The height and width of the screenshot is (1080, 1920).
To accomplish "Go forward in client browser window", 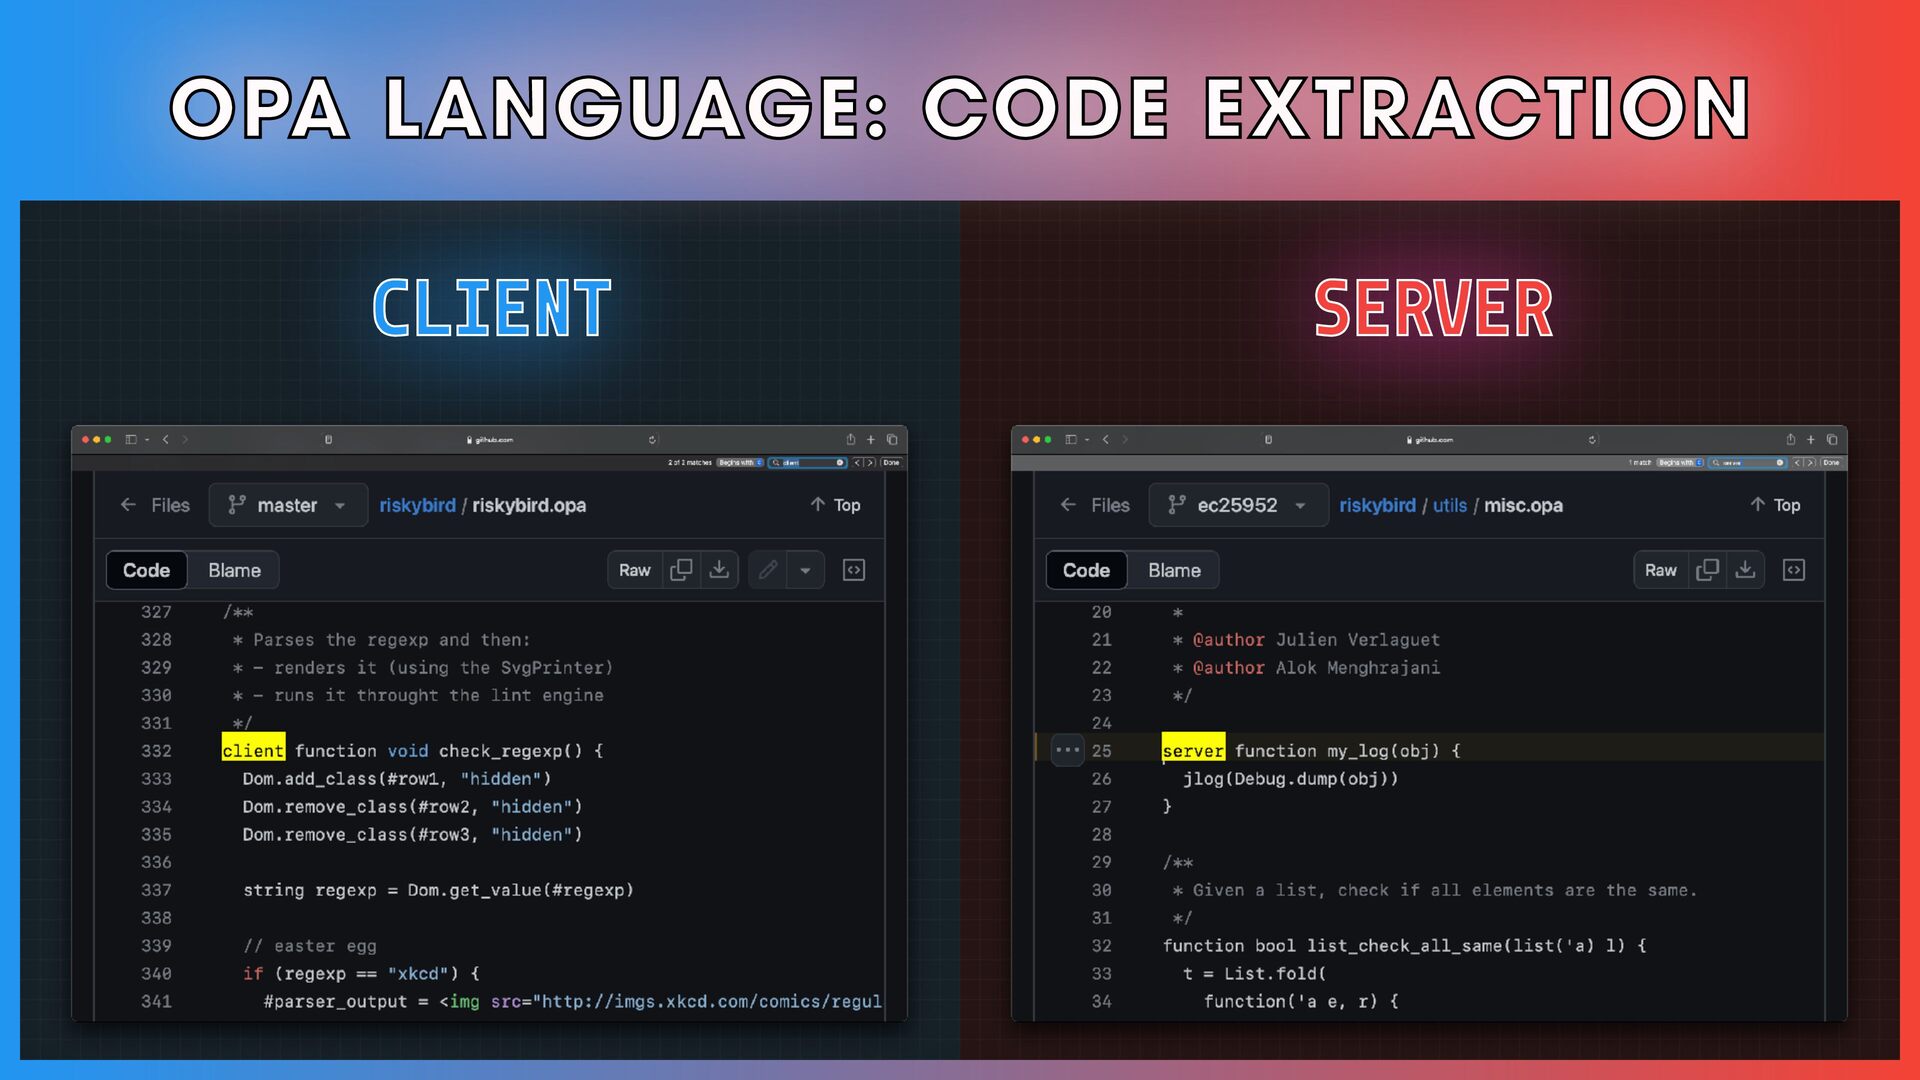I will click(x=185, y=439).
